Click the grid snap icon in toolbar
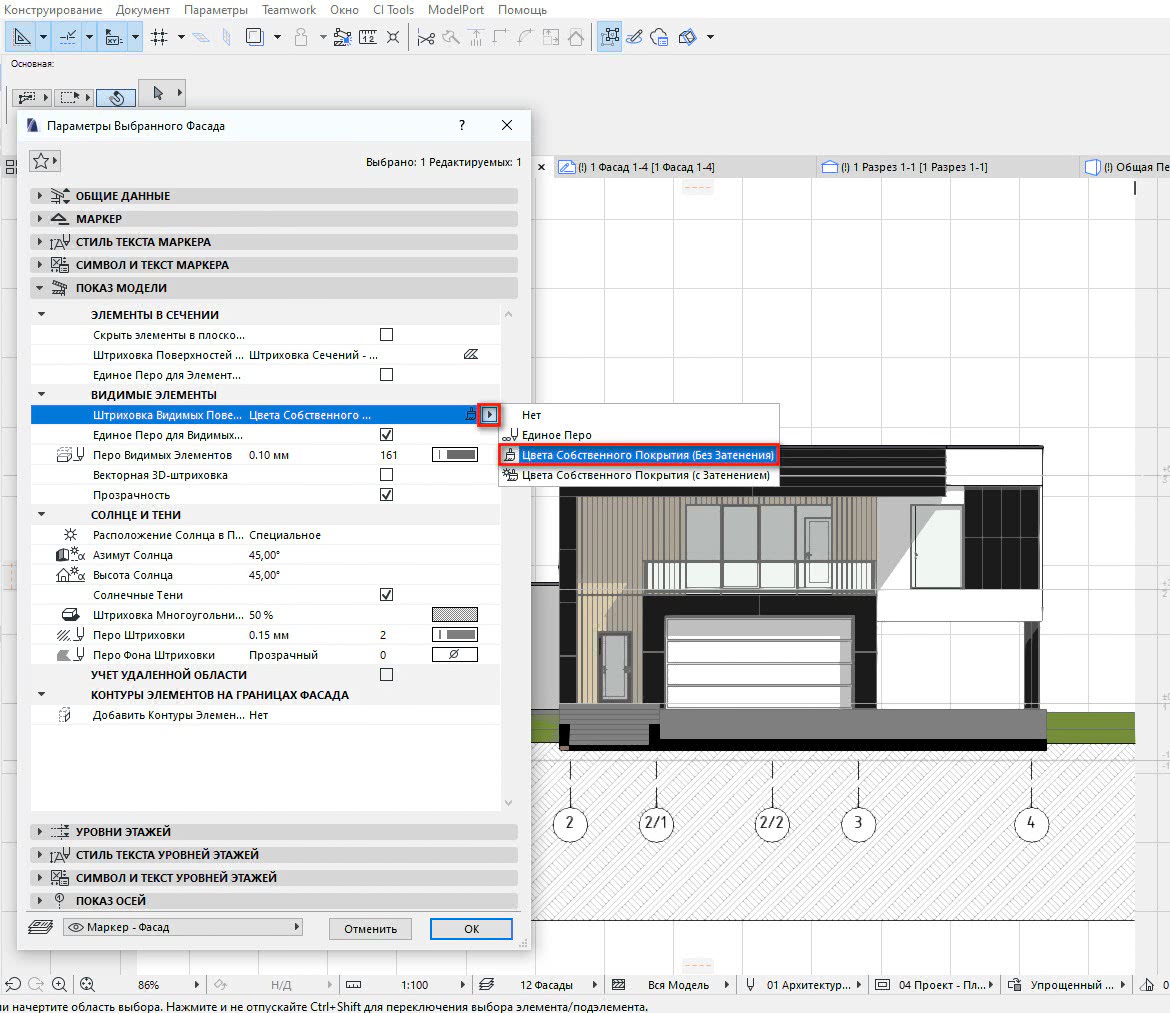The height and width of the screenshot is (1013, 1170). pos(159,38)
